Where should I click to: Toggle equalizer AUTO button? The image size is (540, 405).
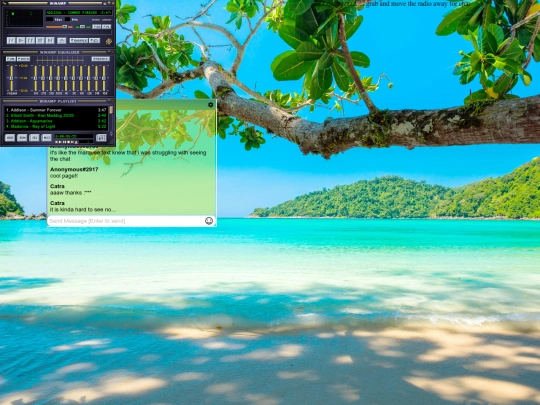23,59
